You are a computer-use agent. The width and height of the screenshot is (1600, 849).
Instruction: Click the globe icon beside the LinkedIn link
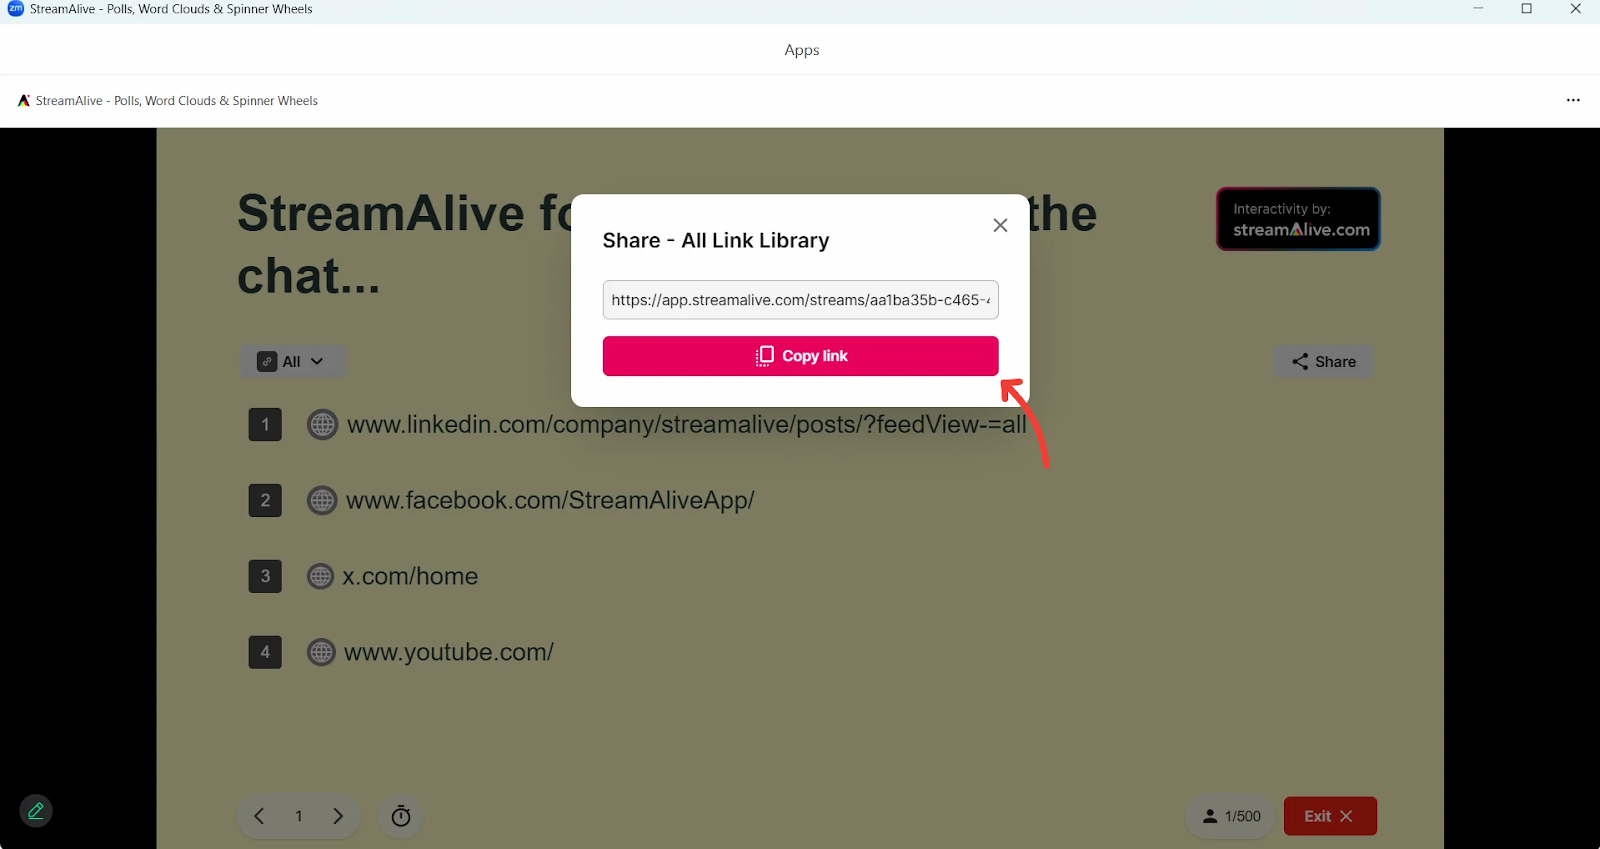coord(322,425)
